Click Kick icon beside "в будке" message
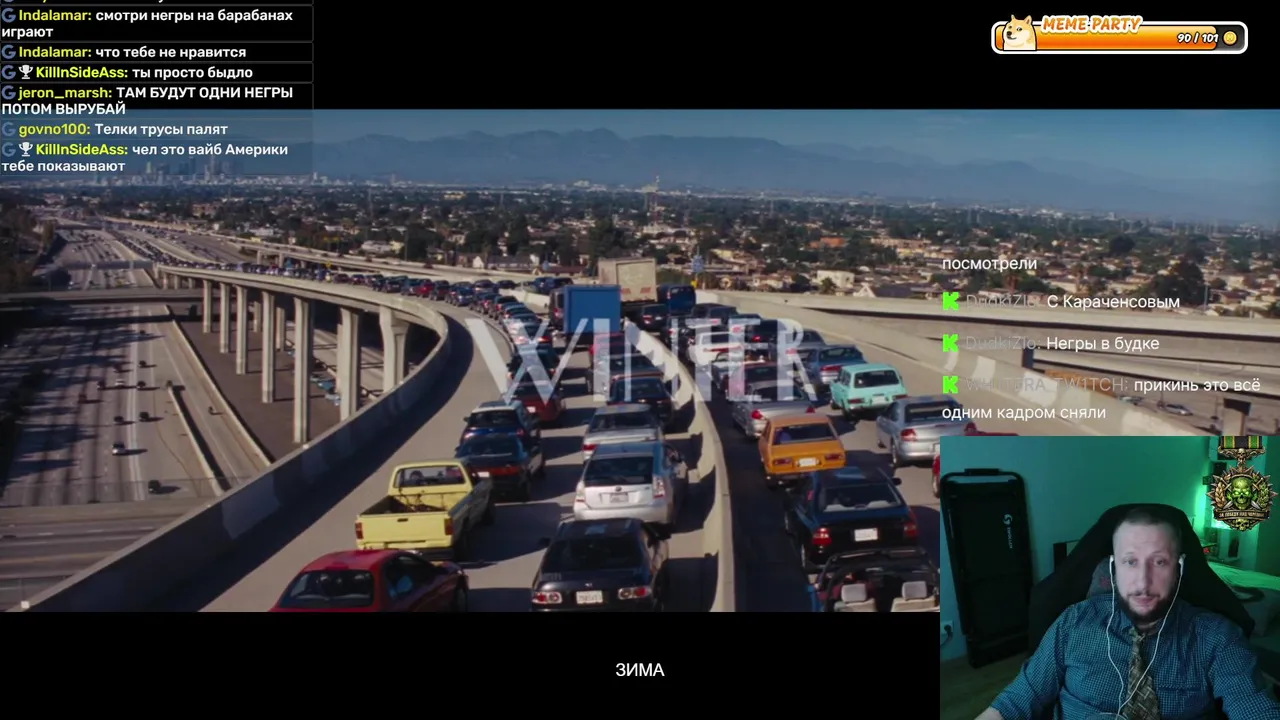Screen dimensions: 1280x720 point(950,343)
